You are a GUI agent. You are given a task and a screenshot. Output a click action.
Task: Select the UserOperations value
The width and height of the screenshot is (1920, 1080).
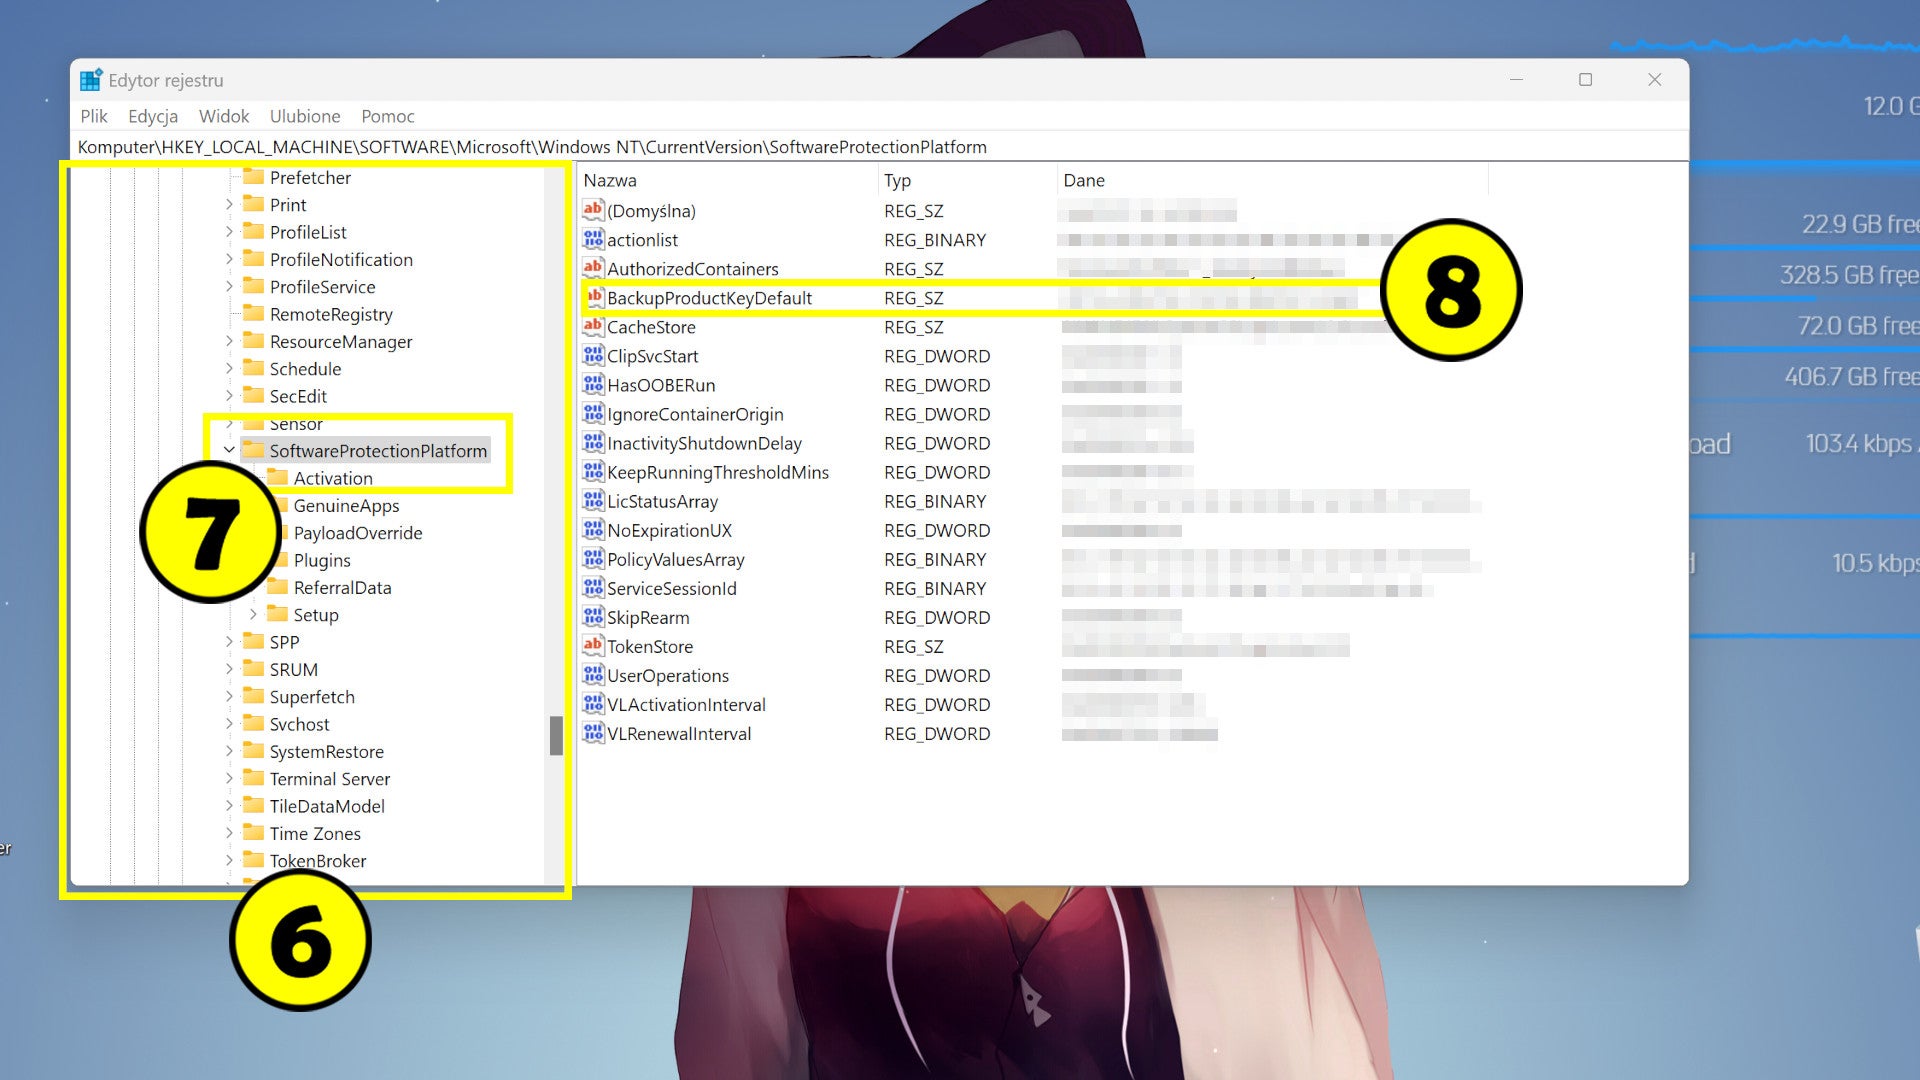(668, 675)
